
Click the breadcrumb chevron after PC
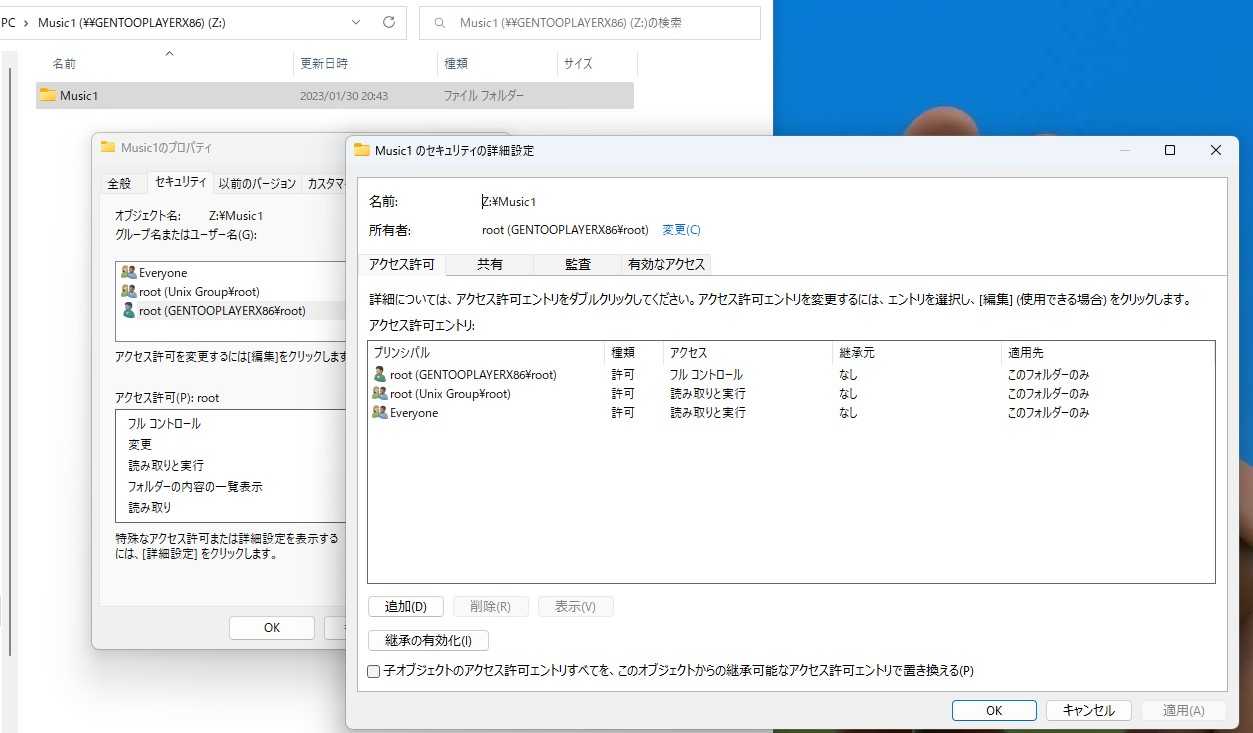tap(27, 22)
